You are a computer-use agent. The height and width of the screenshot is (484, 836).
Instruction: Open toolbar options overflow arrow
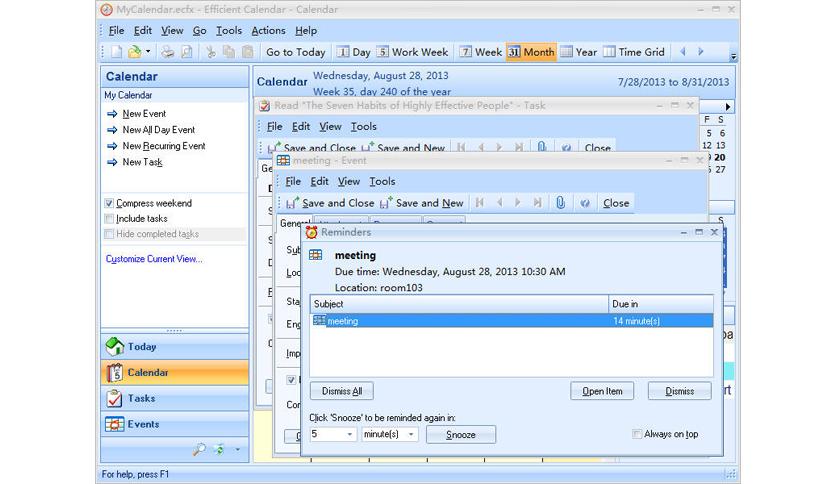(733, 56)
